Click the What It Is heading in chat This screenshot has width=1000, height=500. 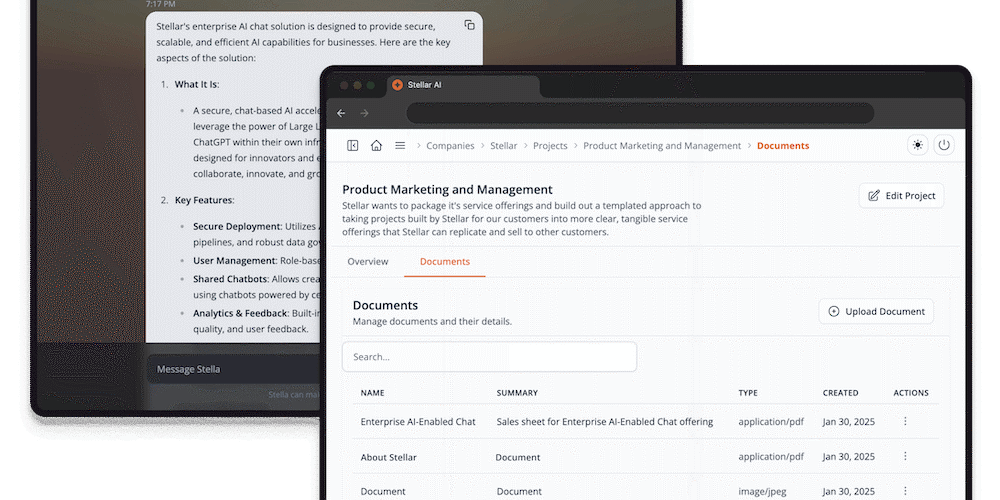point(196,84)
